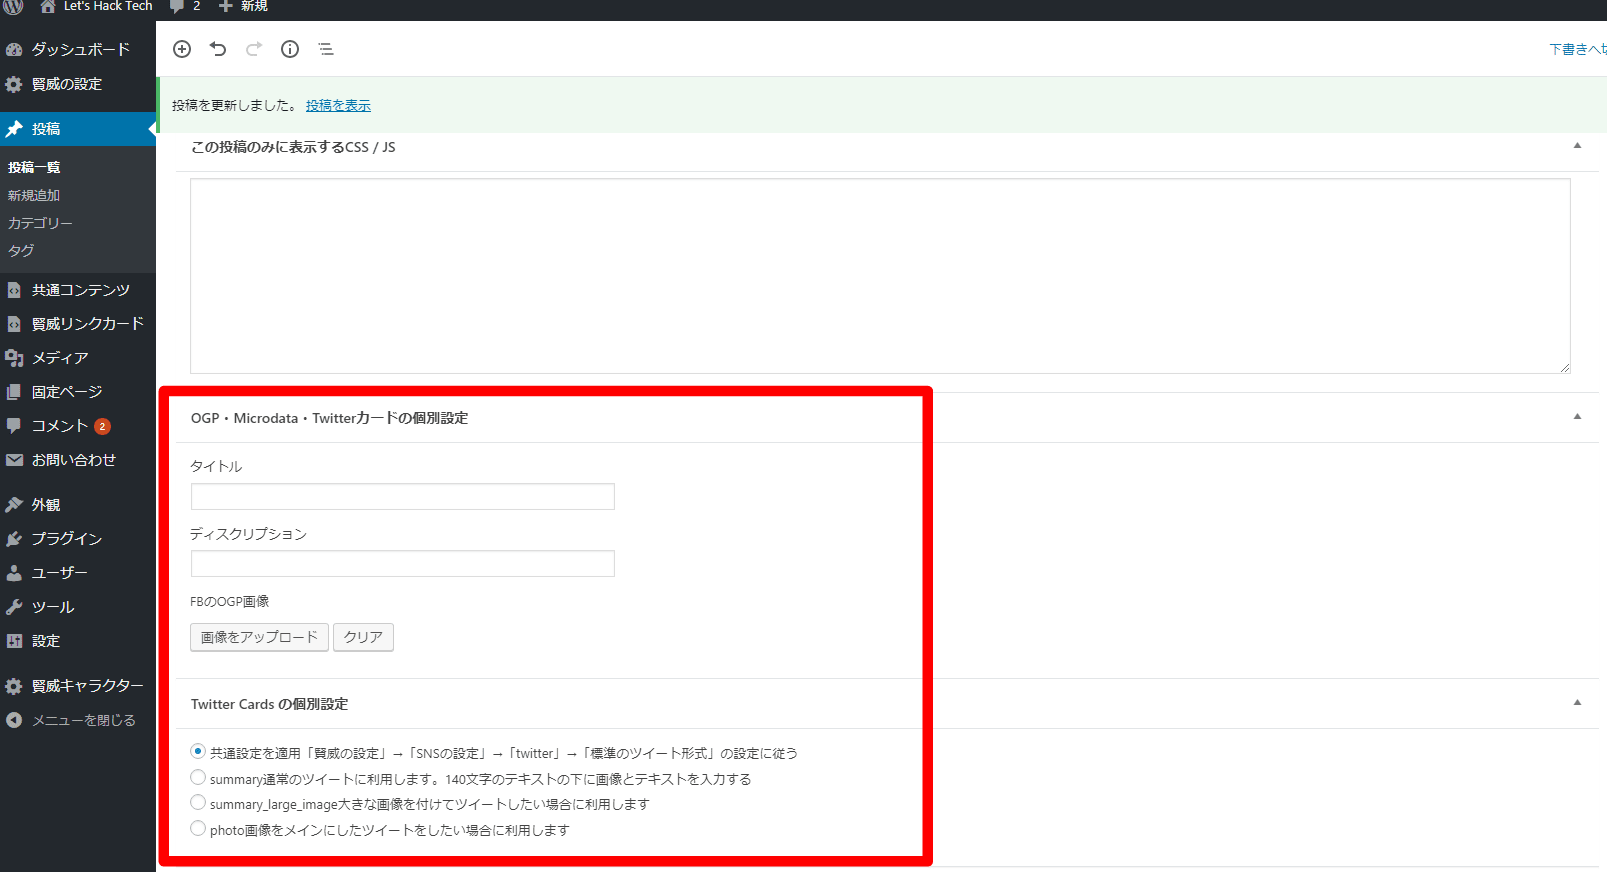1607x872 pixels.
Task: Select 共通設定を適用 radio option
Action: tap(198, 751)
